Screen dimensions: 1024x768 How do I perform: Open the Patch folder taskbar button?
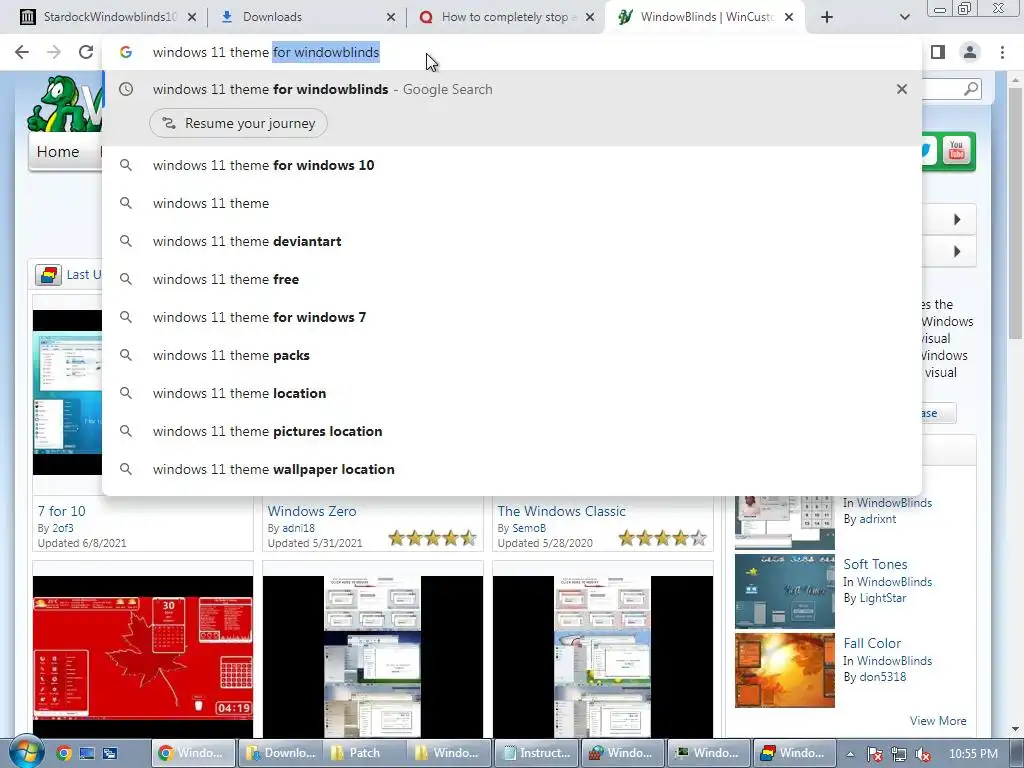[x=366, y=753]
